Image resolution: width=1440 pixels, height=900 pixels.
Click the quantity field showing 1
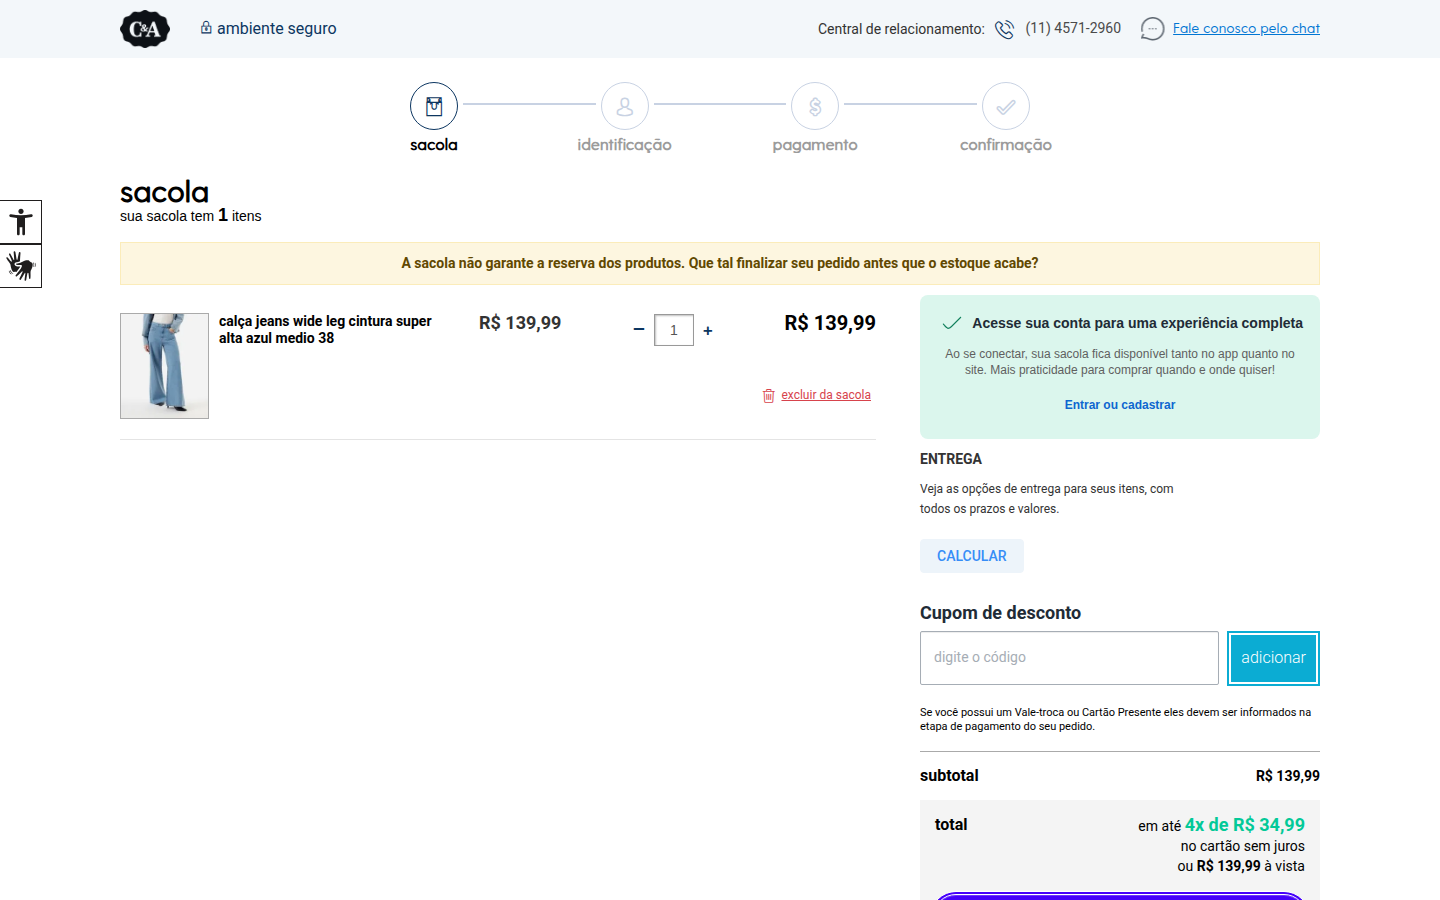[x=674, y=330]
